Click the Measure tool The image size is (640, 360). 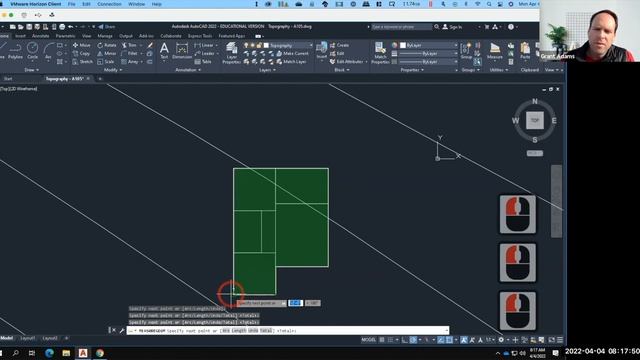click(495, 51)
